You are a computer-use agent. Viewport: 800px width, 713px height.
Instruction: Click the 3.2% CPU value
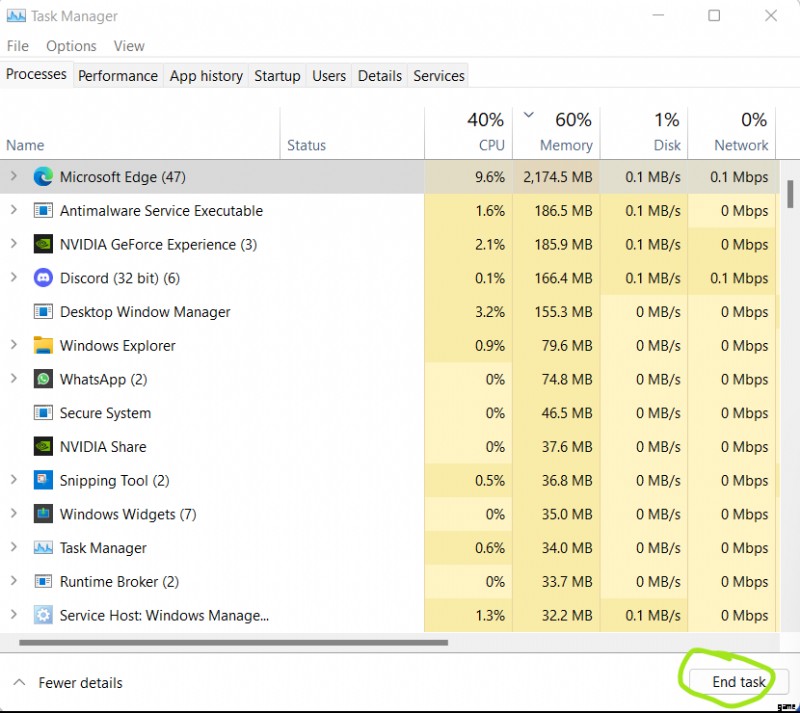(490, 311)
